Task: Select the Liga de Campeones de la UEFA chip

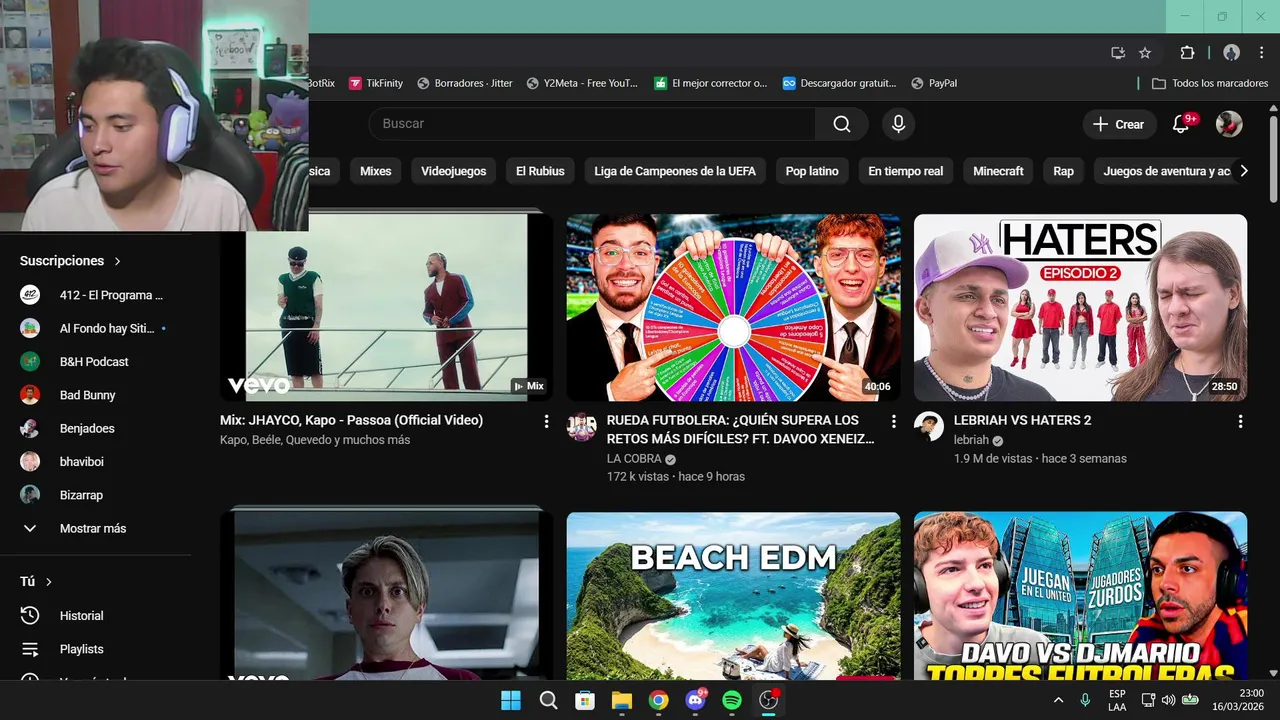Action: 675,171
